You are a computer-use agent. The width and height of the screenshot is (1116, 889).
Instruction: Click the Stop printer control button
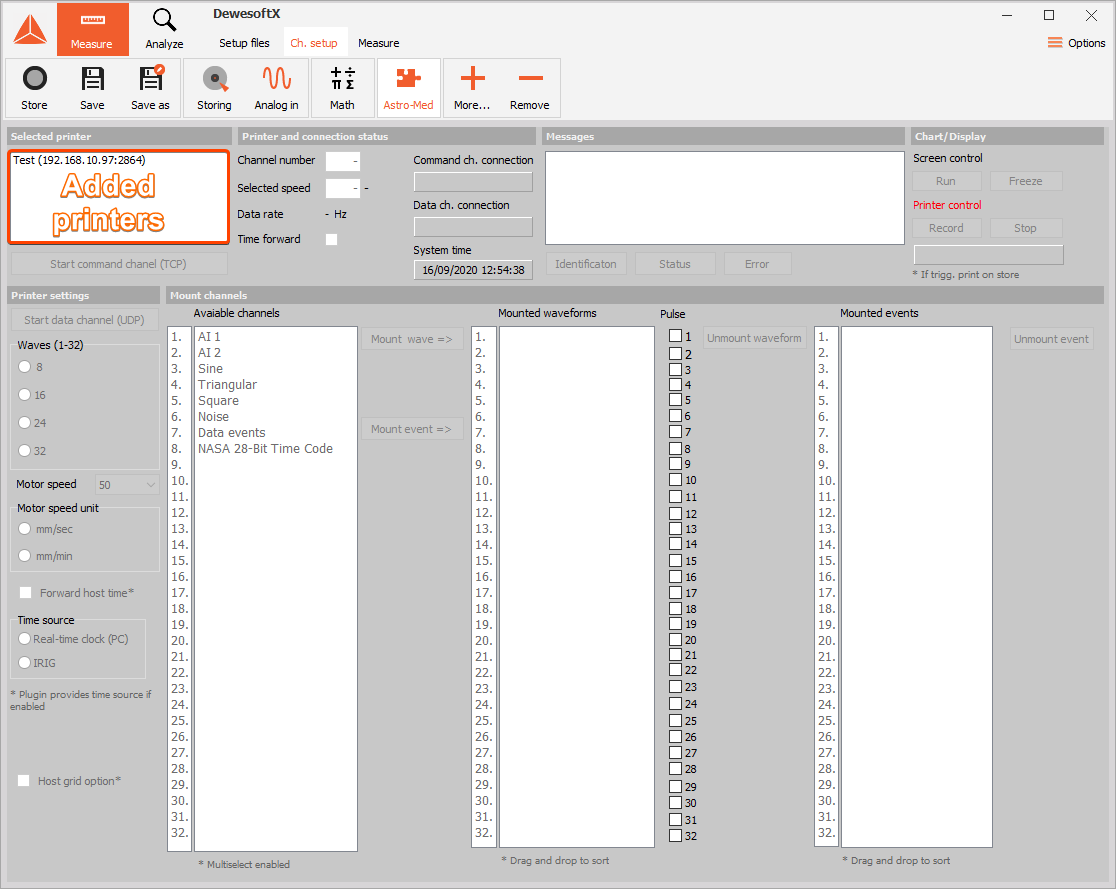pyautogui.click(x=1026, y=228)
